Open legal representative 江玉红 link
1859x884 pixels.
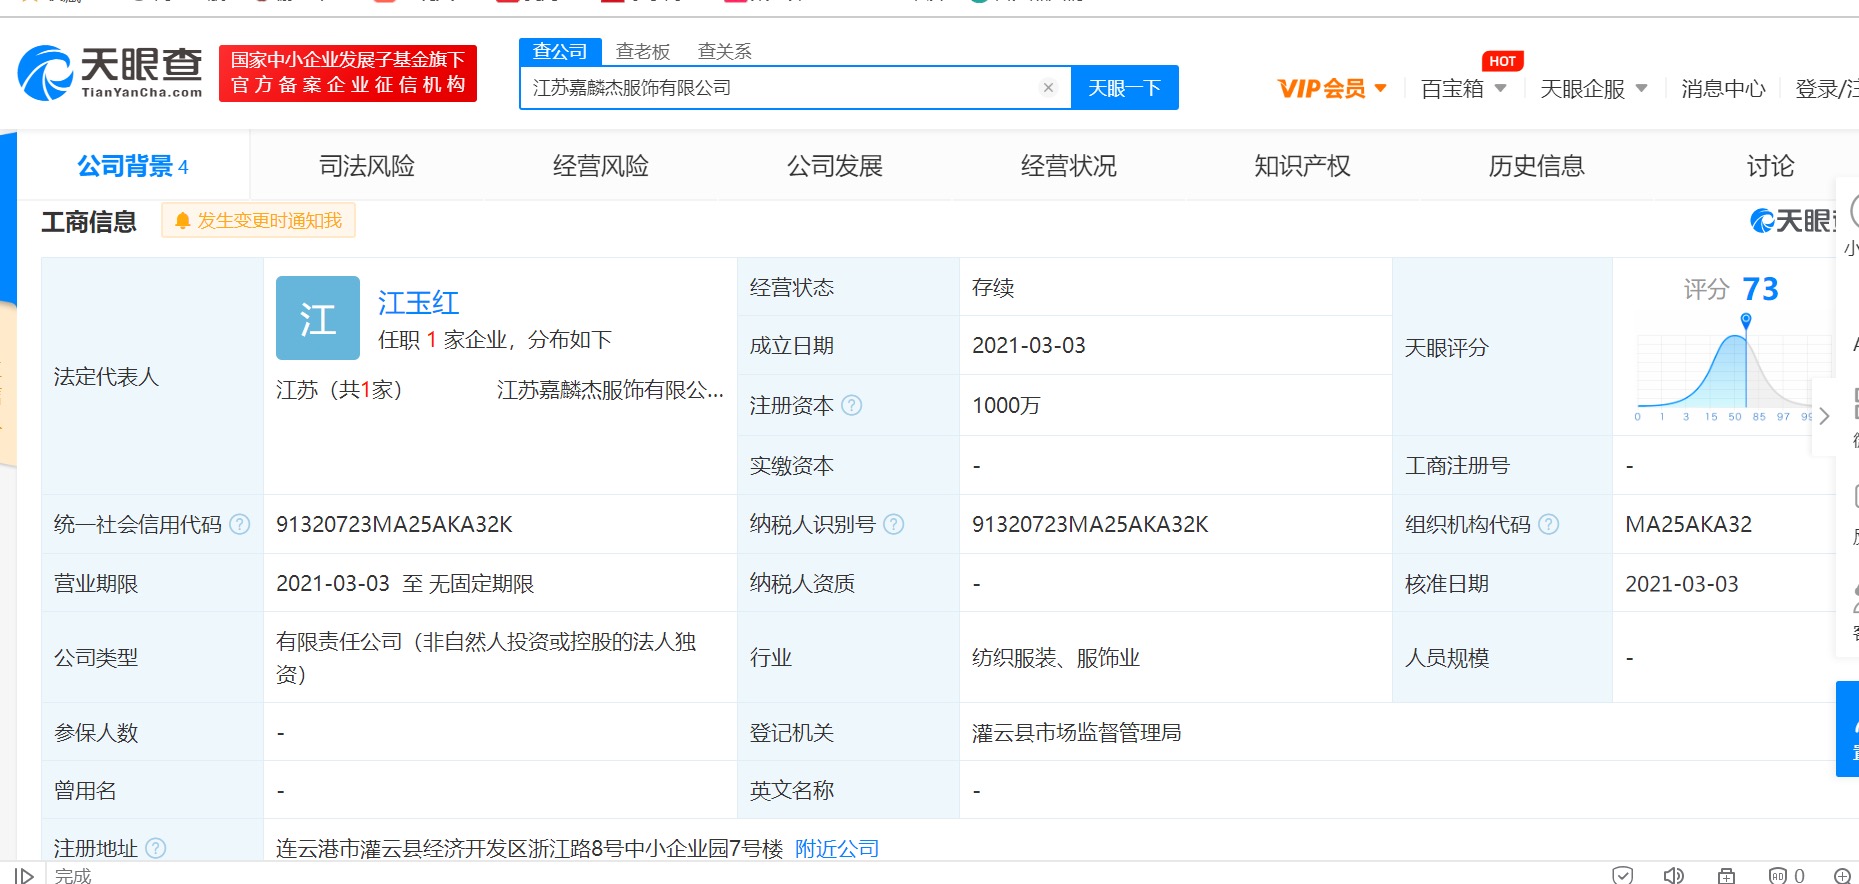[x=418, y=302]
